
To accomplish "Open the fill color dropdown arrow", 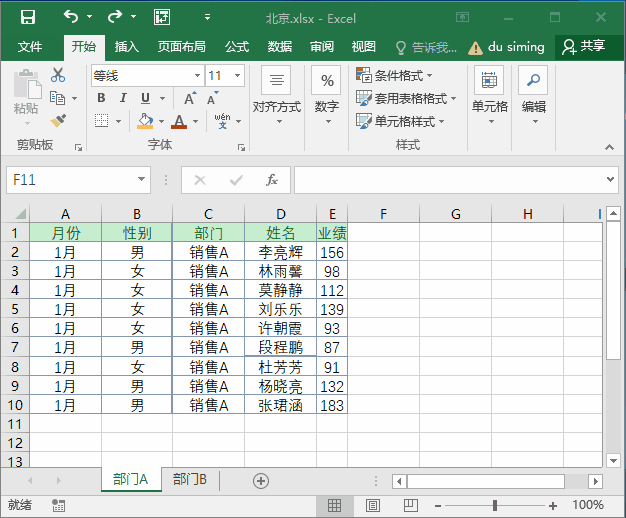I will pos(161,121).
